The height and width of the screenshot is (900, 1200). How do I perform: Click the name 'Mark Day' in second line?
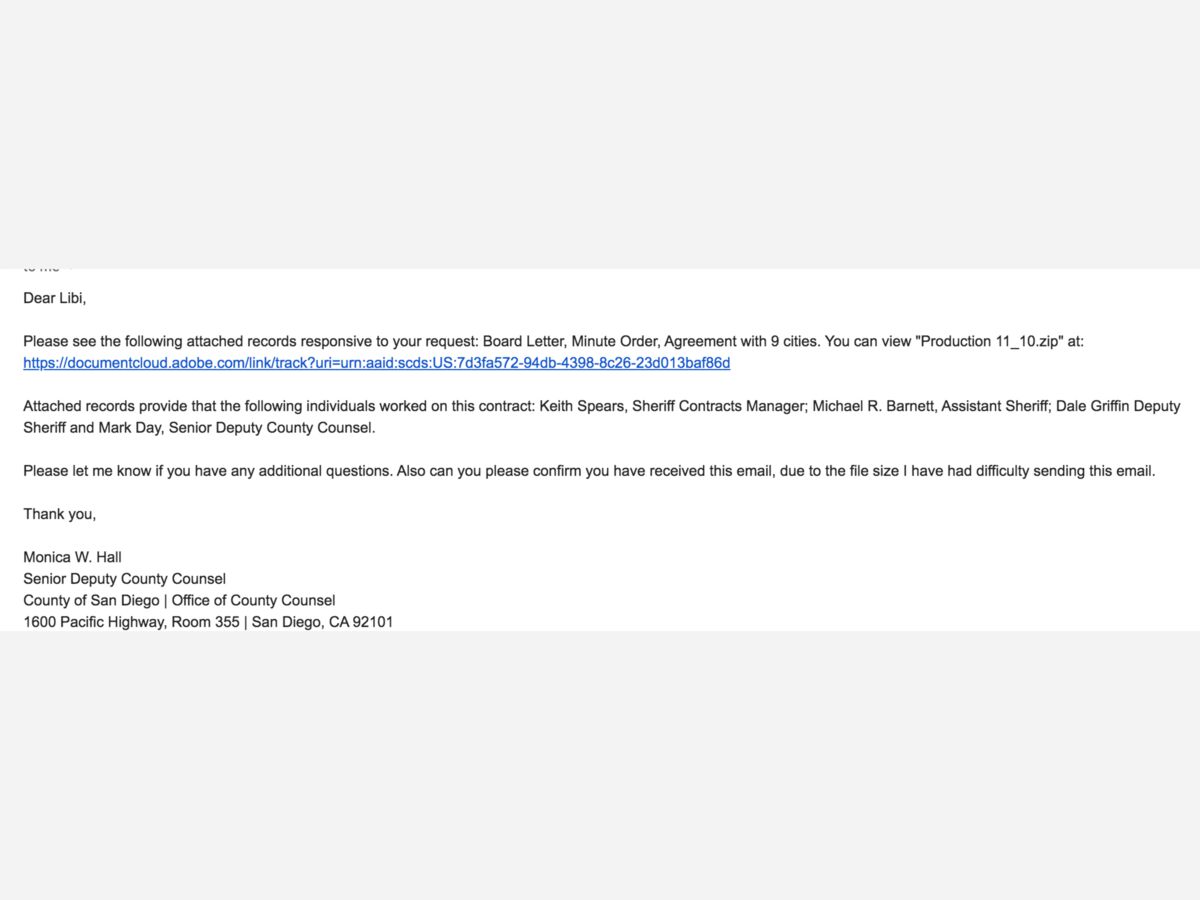pos(129,428)
